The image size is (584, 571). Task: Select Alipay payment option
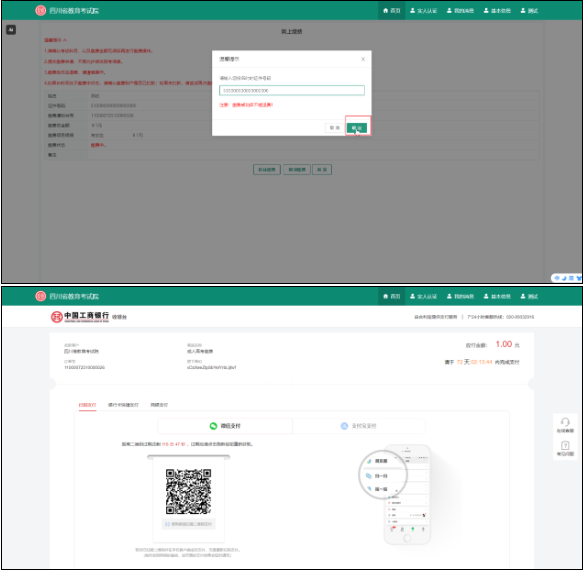pos(359,426)
